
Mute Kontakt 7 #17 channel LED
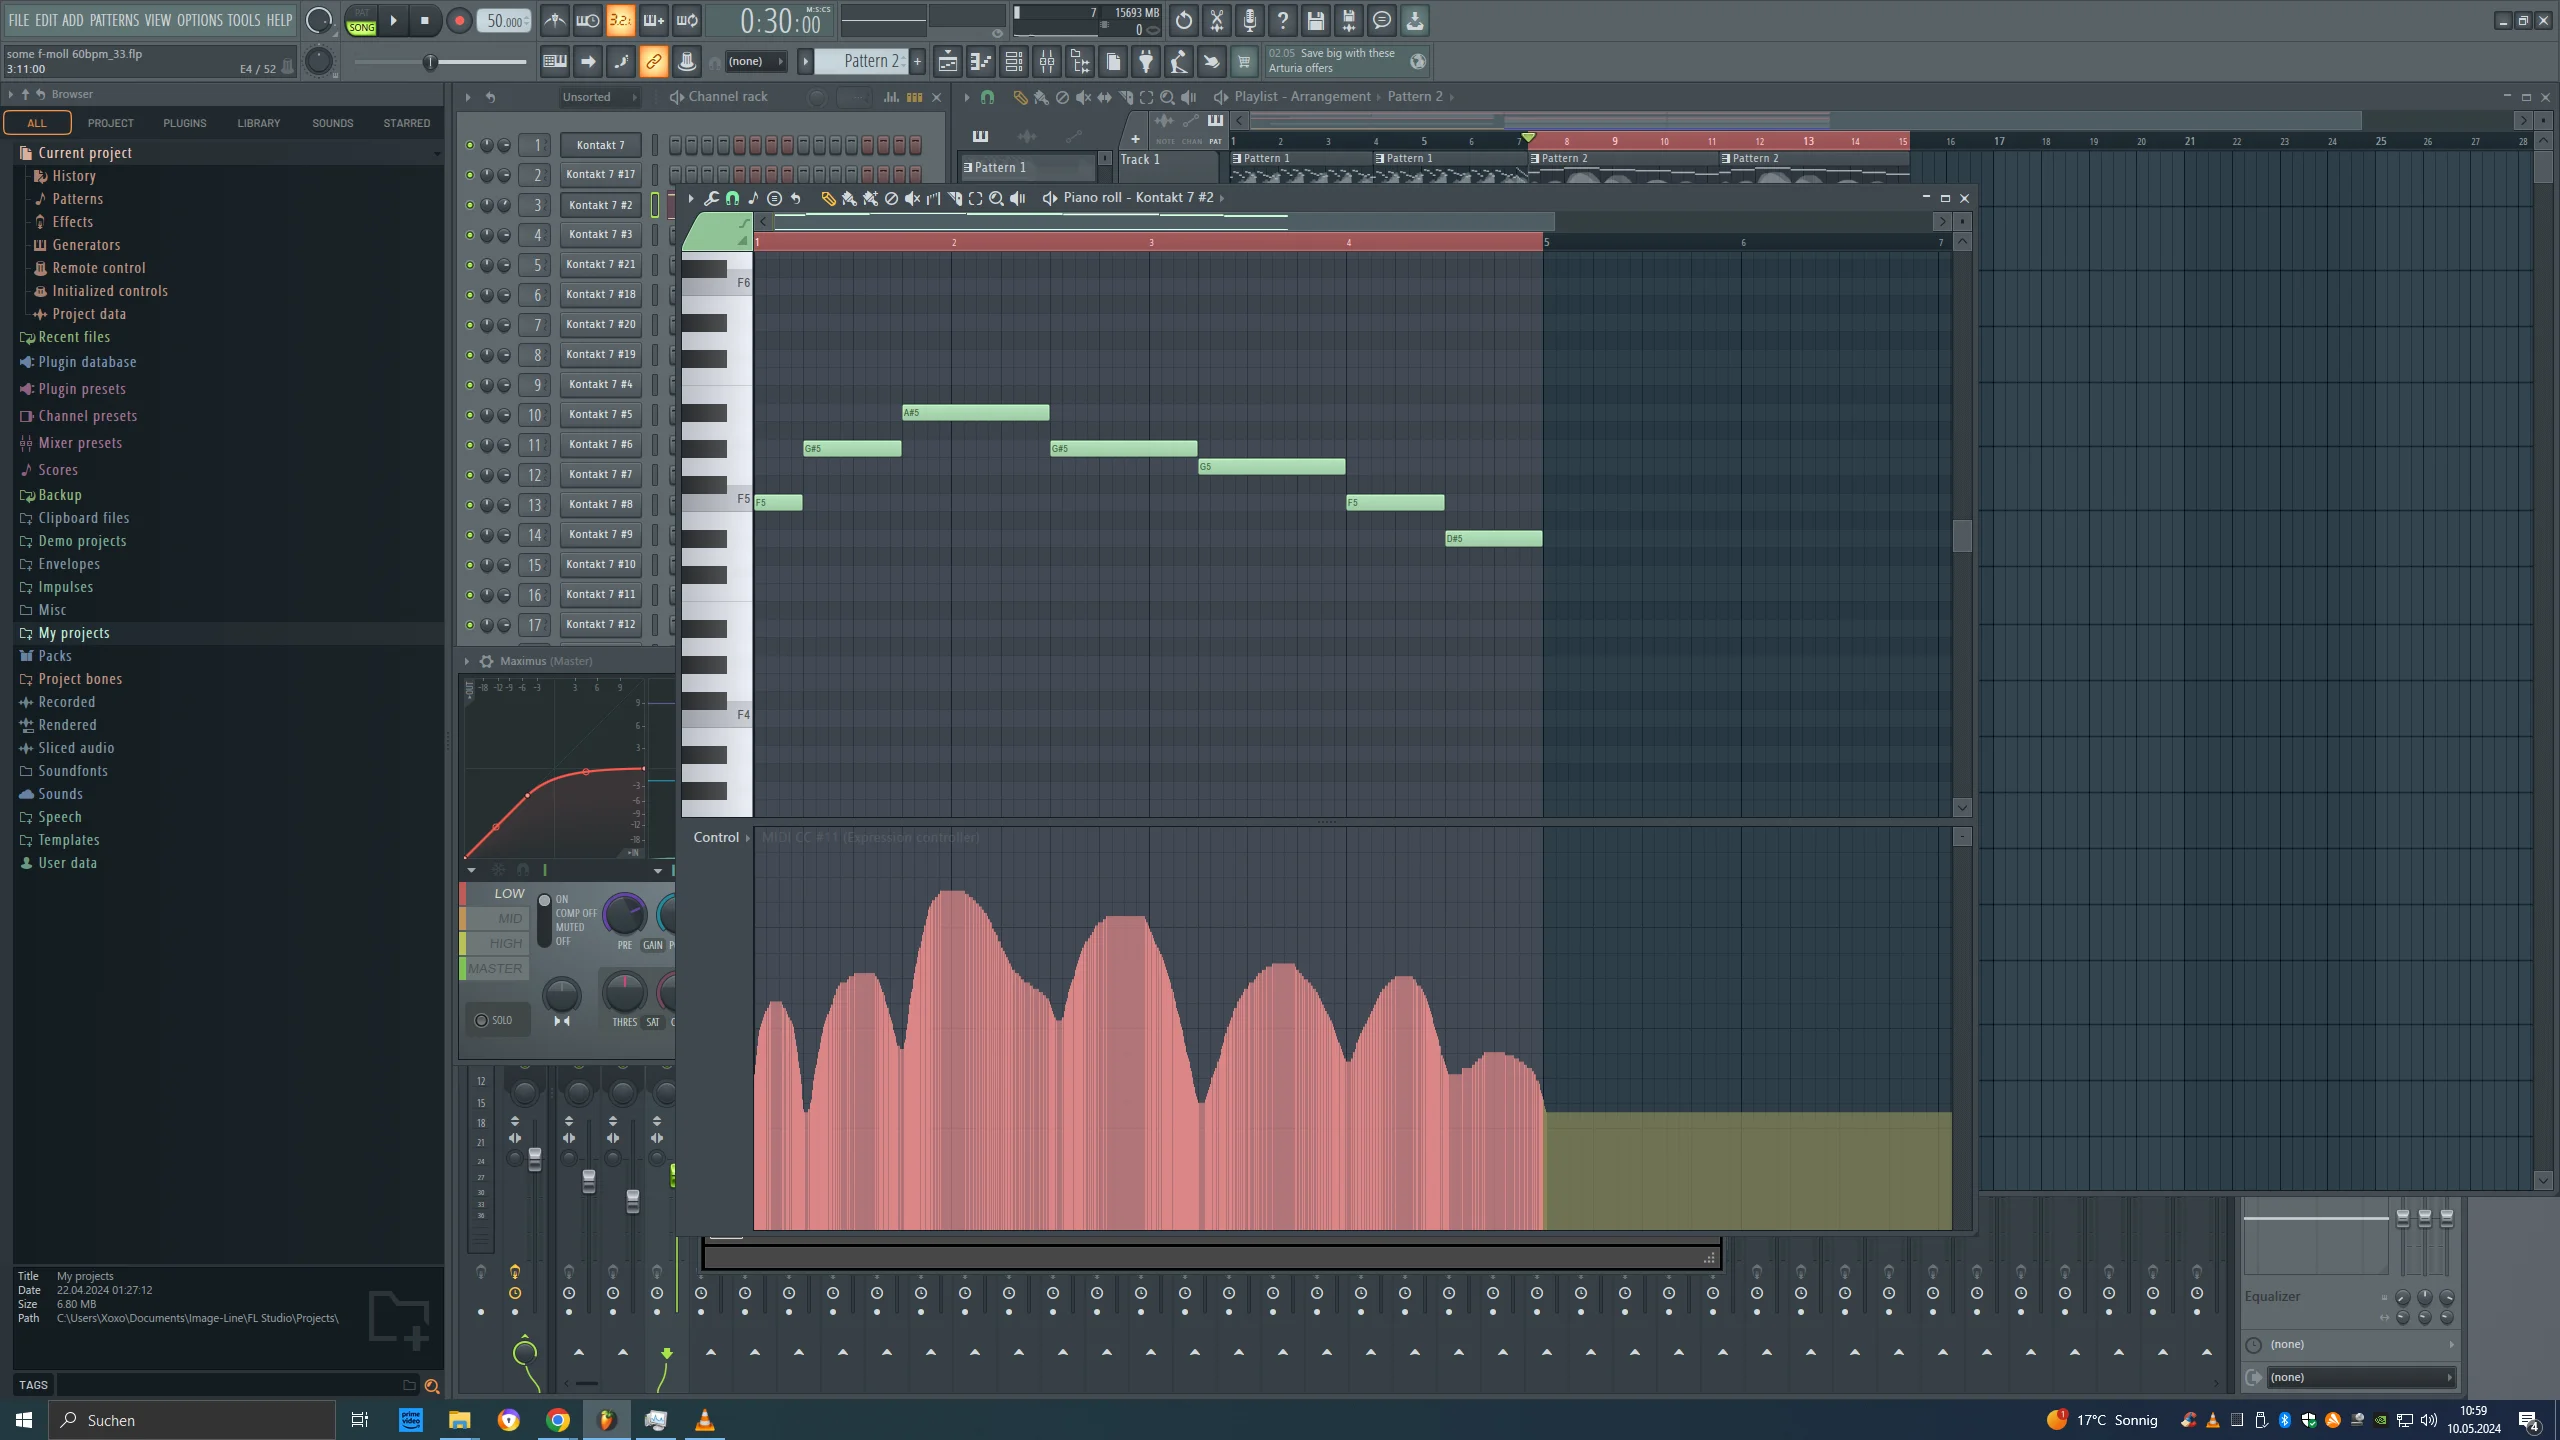click(469, 175)
